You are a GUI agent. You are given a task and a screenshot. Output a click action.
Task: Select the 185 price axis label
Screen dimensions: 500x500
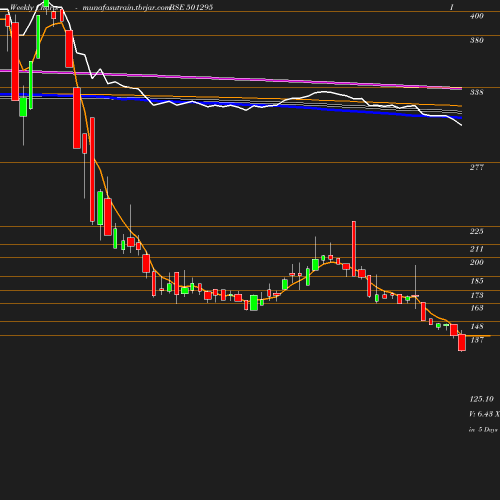[476, 281]
